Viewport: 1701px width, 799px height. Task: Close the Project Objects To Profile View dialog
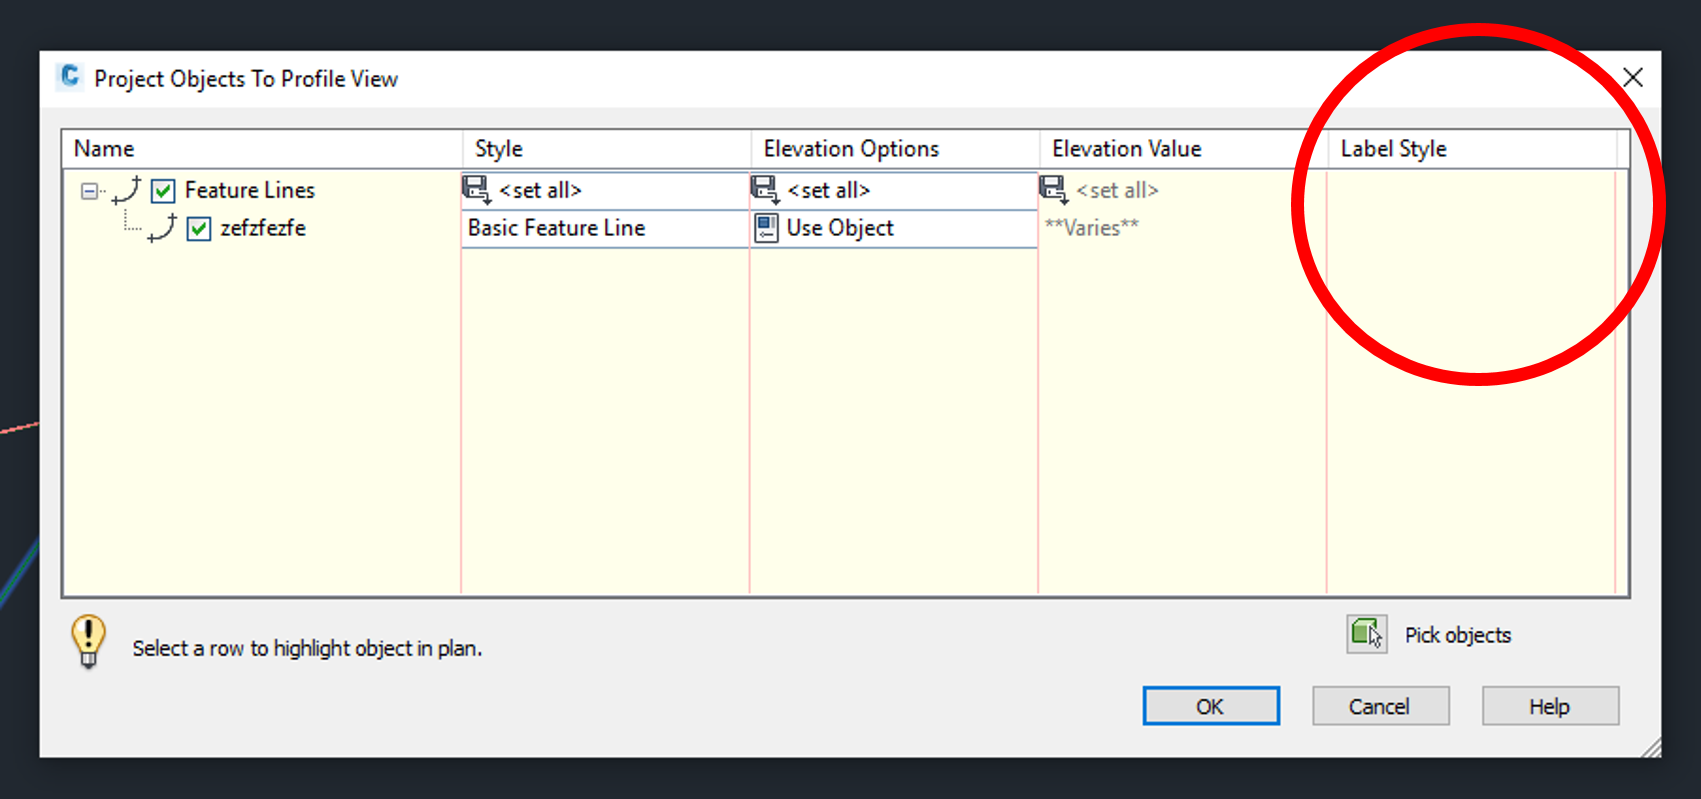pos(1632,78)
